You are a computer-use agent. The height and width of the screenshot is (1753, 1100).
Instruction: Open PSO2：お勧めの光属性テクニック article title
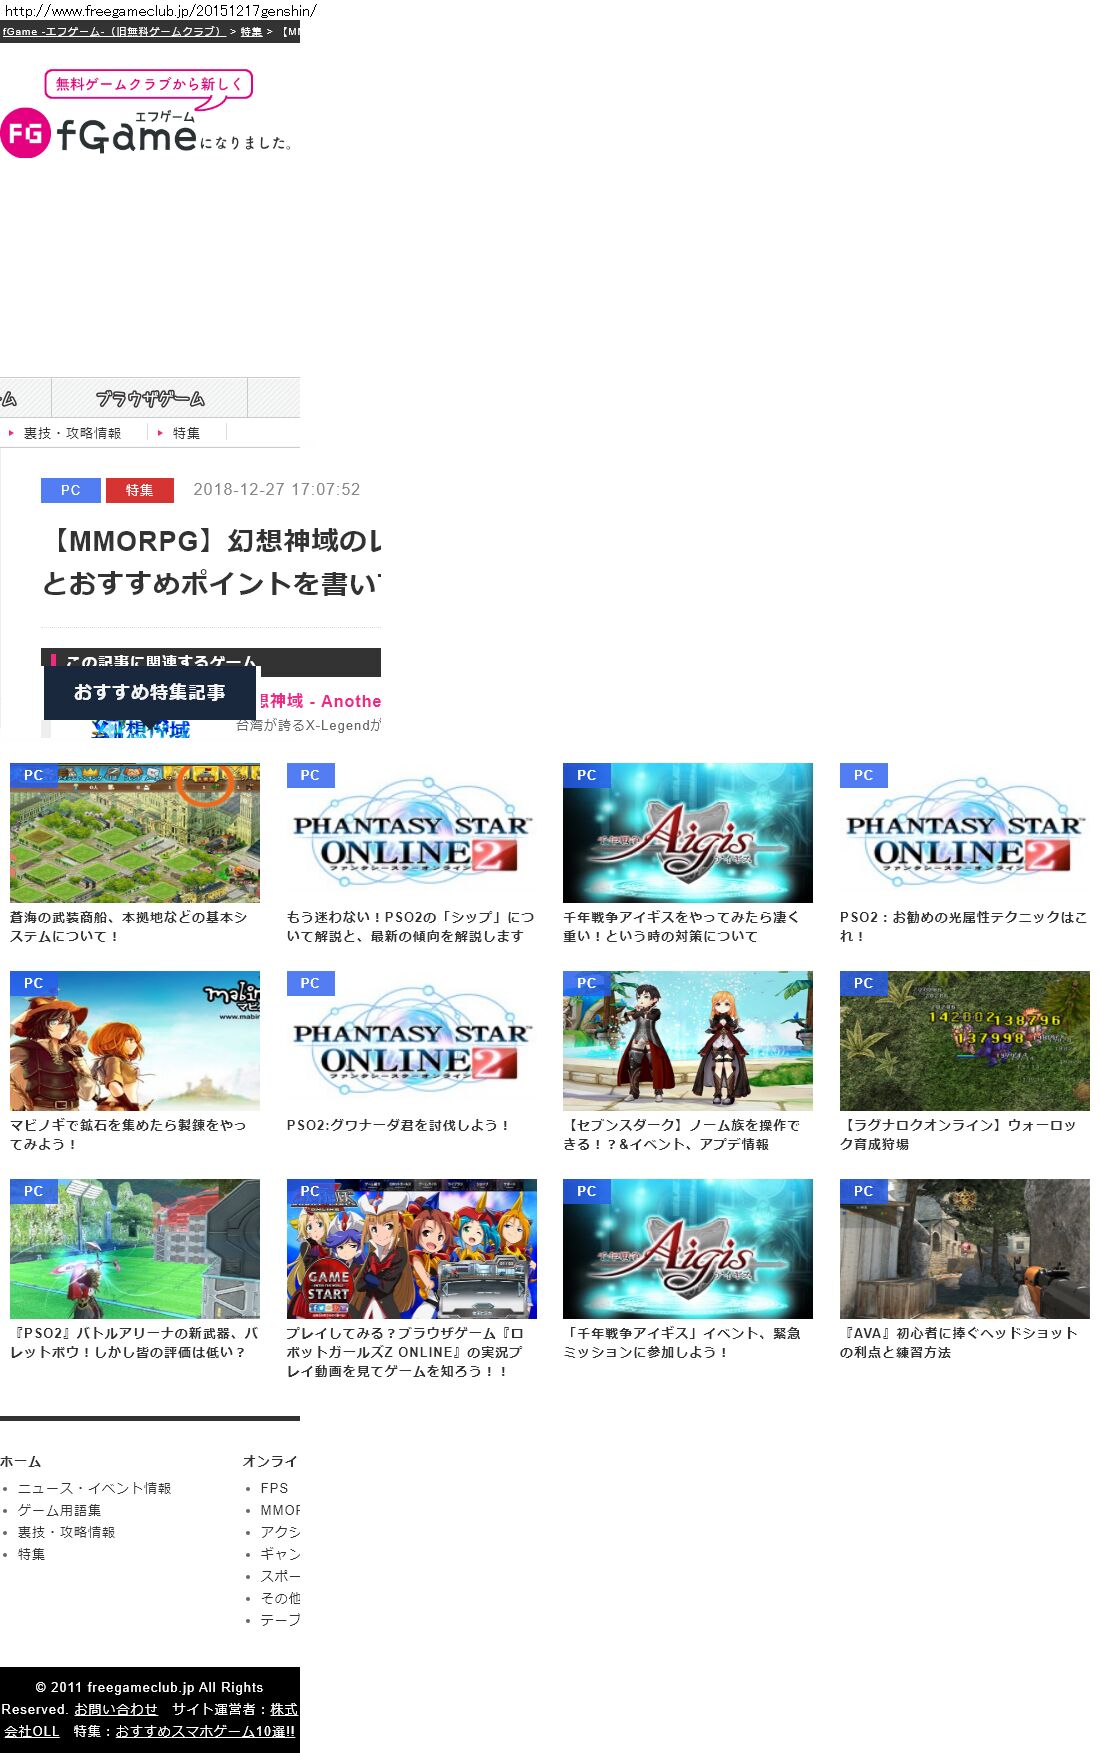click(963, 927)
